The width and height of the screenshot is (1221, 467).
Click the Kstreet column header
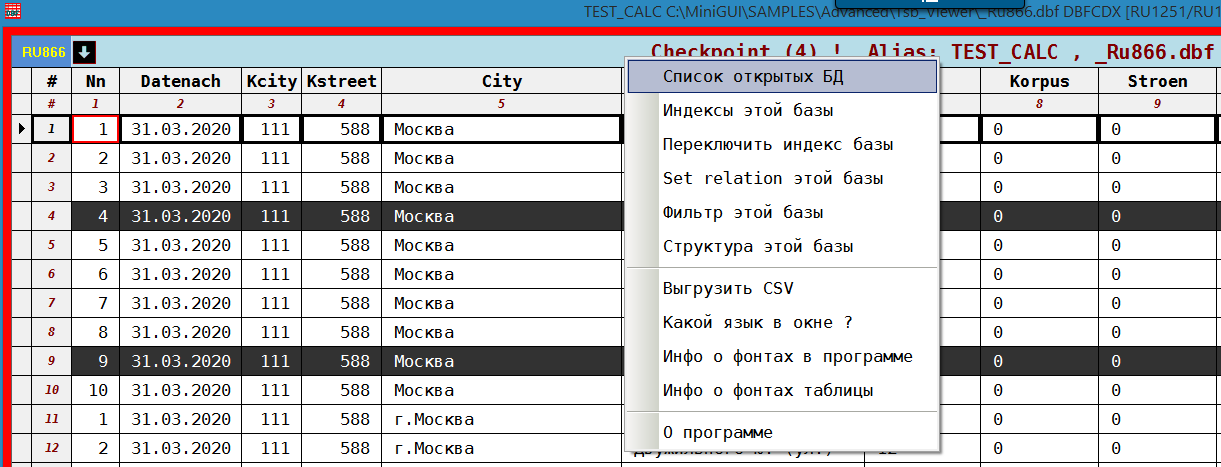341,81
